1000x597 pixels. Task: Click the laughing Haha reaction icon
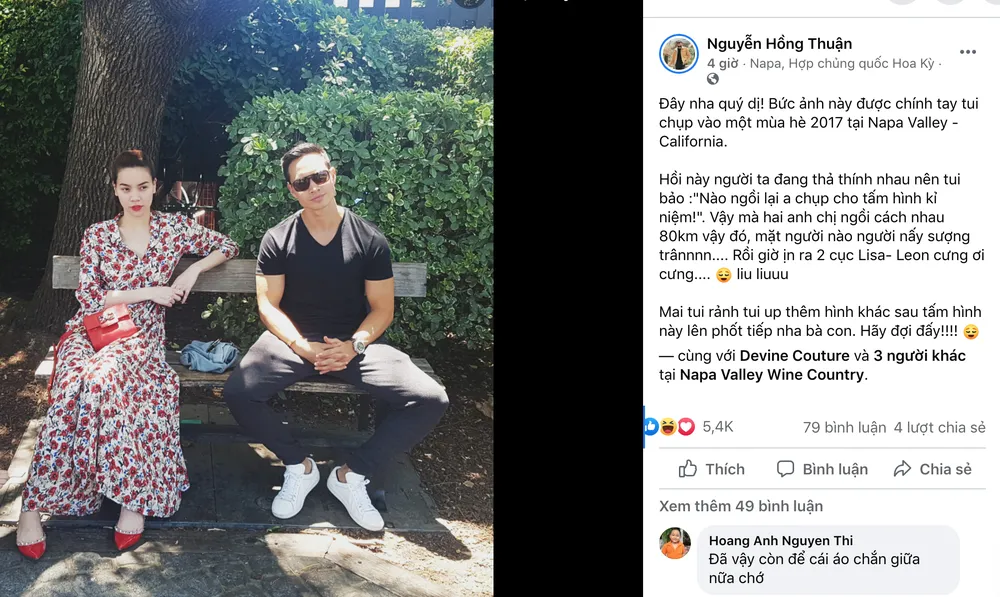[x=668, y=427]
